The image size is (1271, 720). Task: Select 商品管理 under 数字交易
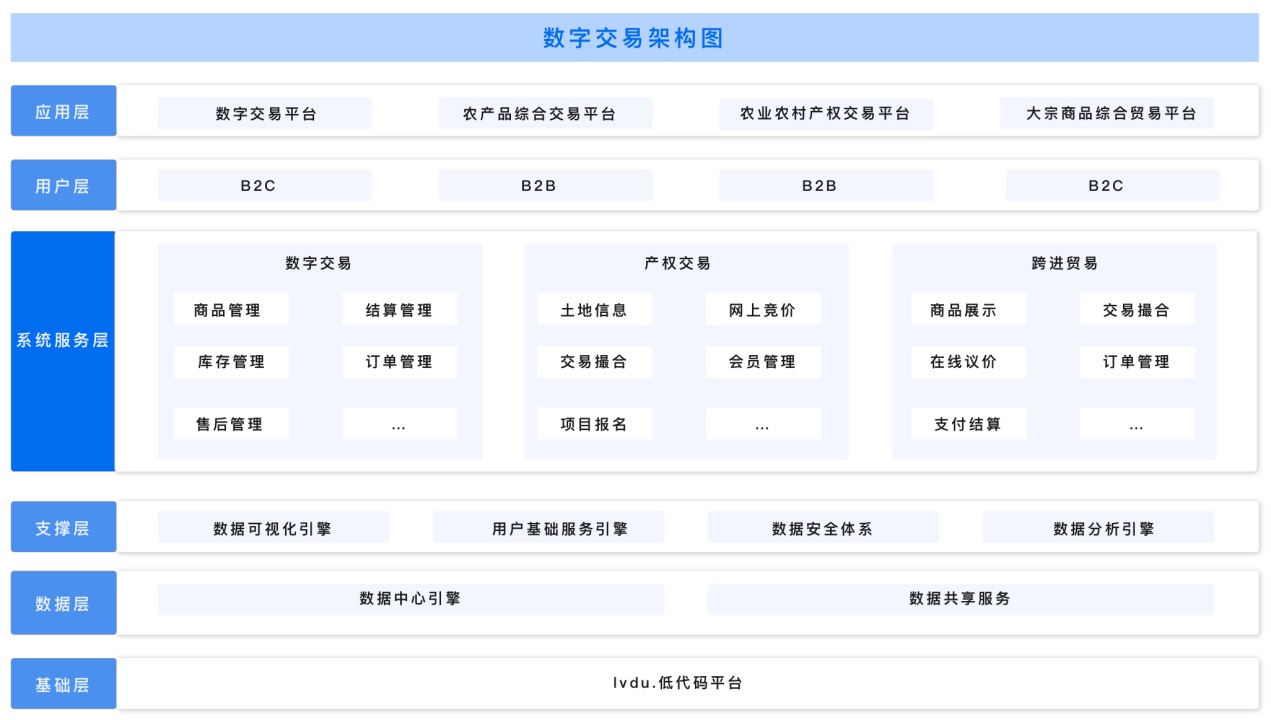[231, 309]
